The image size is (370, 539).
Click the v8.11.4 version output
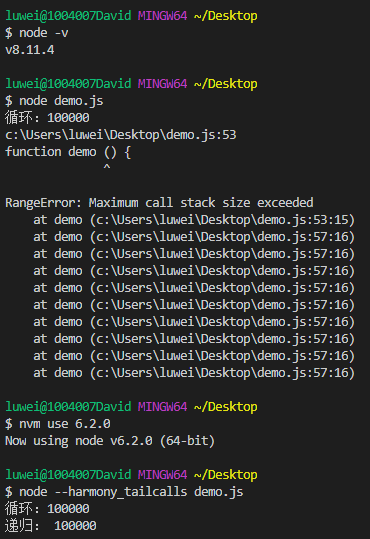[30, 50]
